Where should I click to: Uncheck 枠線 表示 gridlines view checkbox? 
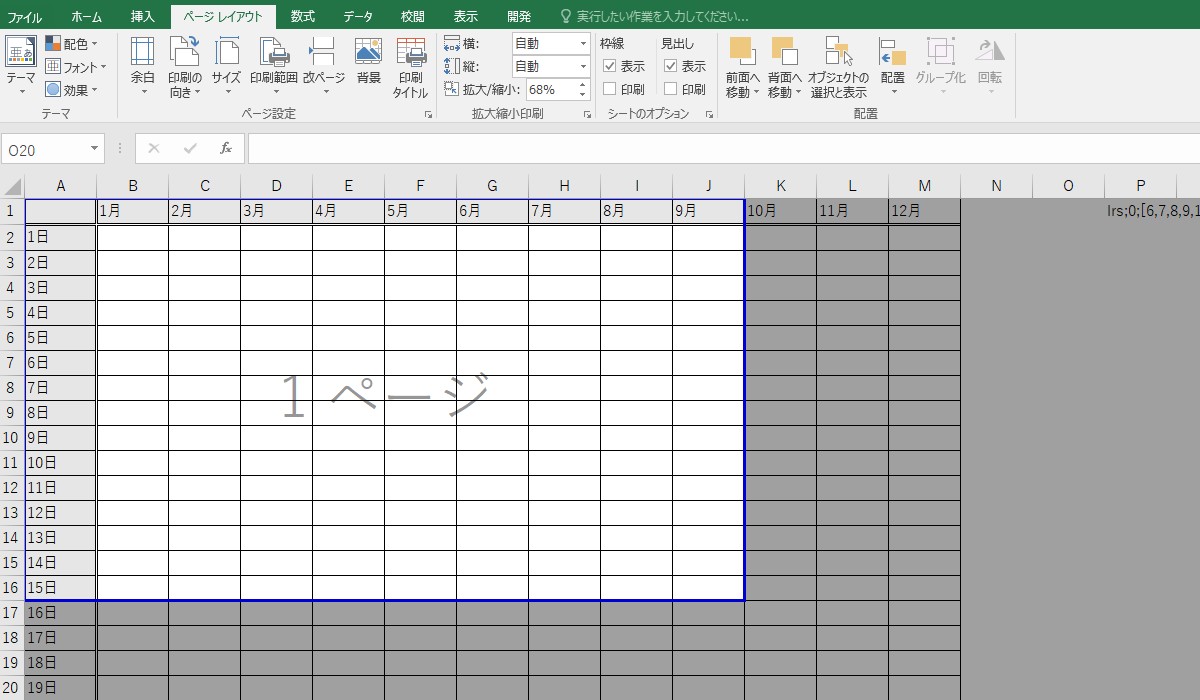click(x=610, y=67)
